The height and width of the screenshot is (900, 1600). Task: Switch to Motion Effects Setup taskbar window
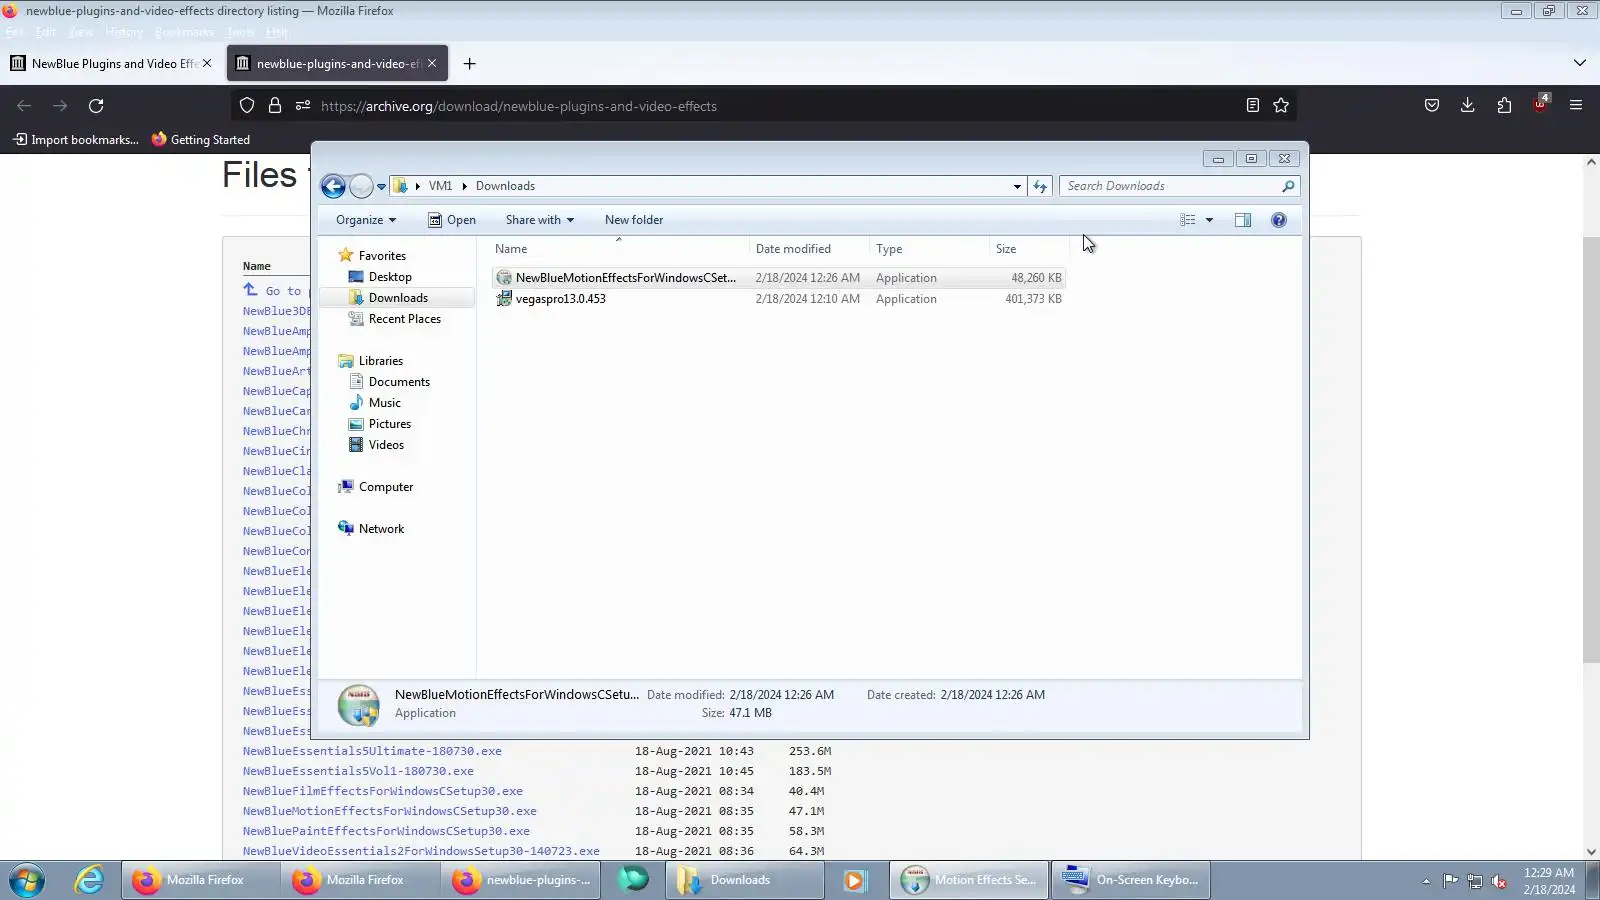tap(969, 880)
